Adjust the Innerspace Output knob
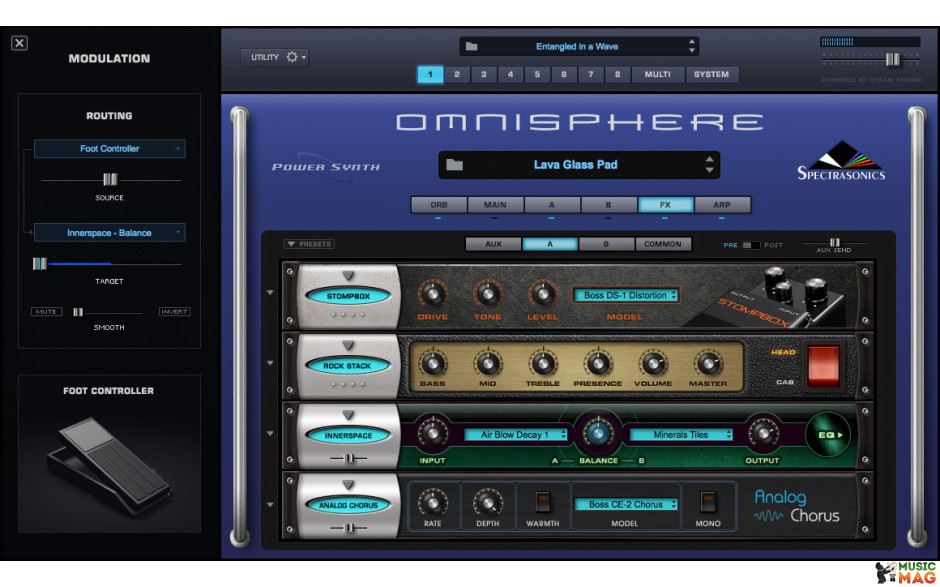The image size is (940, 587). click(762, 433)
